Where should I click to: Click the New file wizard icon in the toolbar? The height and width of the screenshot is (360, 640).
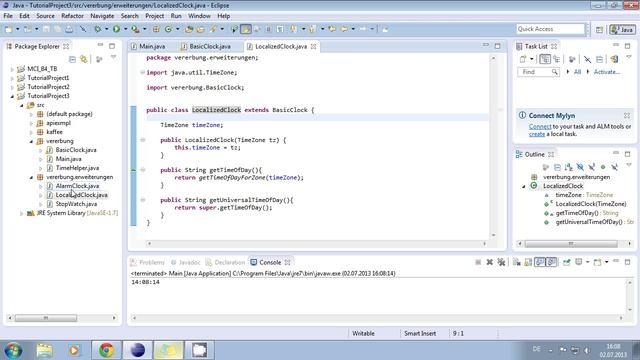click(9, 29)
